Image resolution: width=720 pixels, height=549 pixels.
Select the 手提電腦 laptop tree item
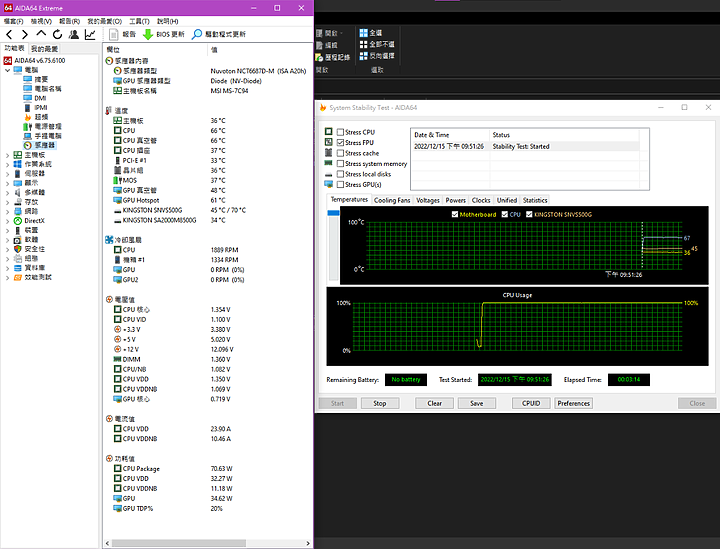click(x=48, y=136)
